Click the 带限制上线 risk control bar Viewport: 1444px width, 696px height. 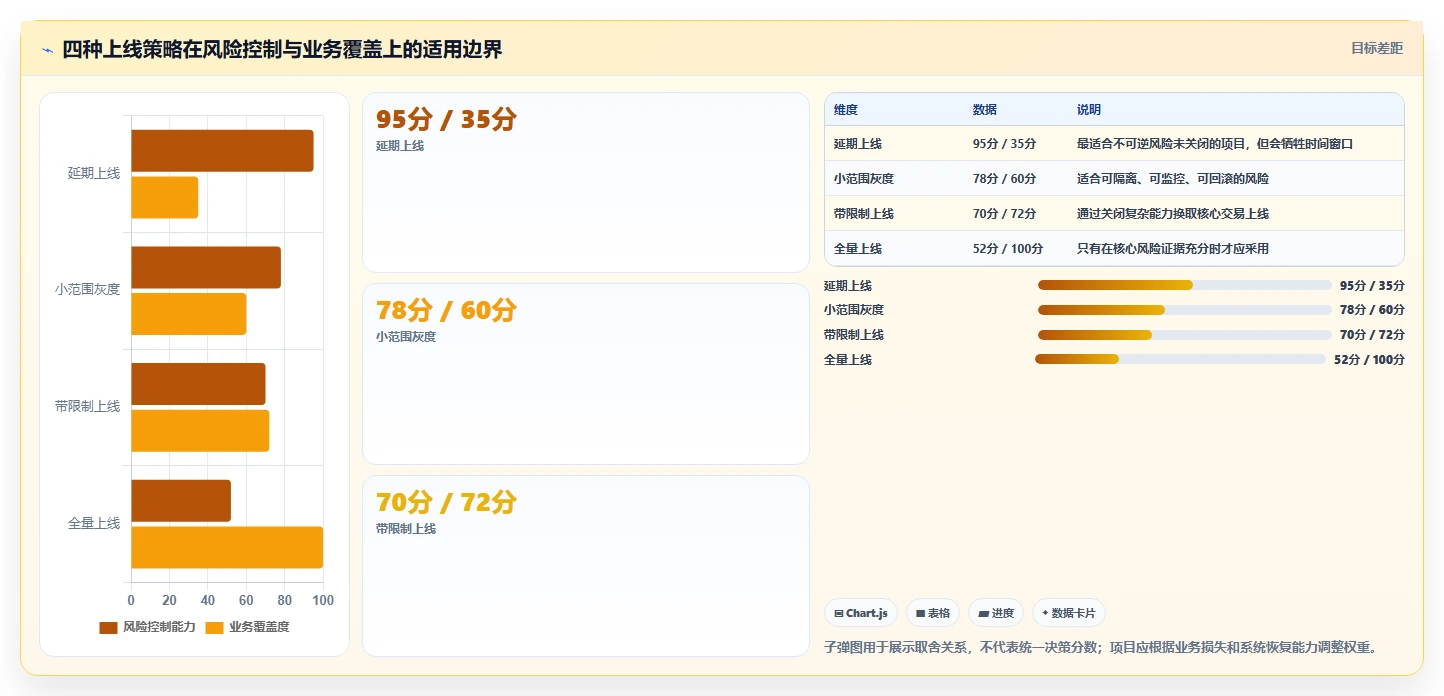coord(198,384)
